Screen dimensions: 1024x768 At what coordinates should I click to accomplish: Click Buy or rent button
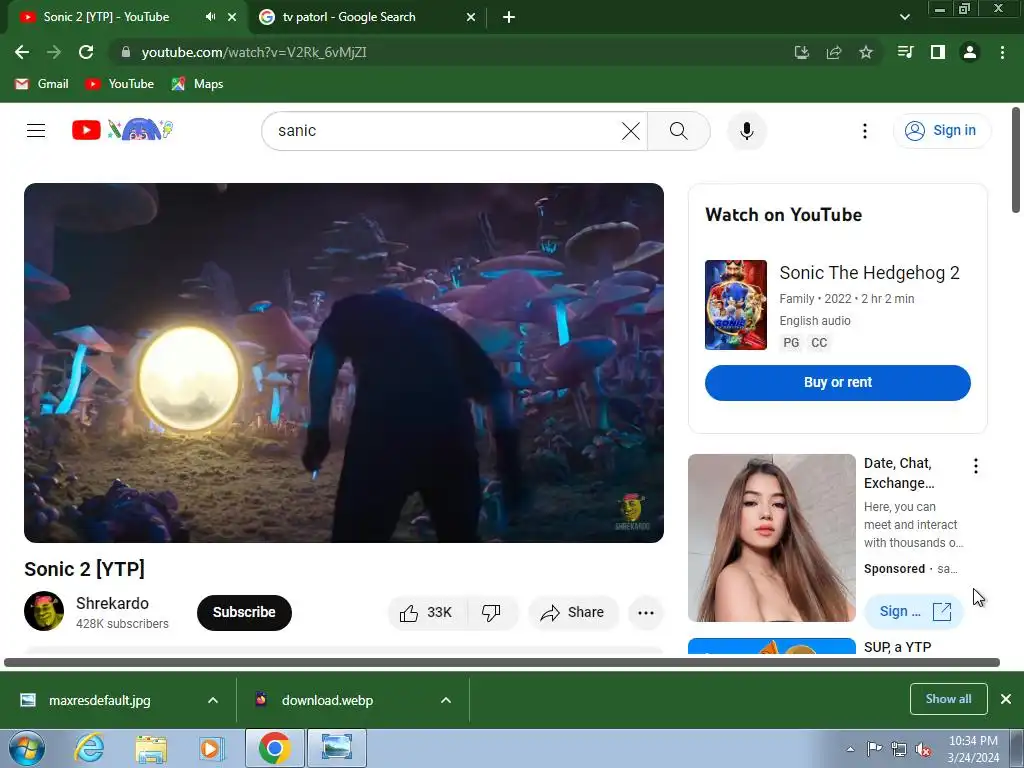[837, 383]
